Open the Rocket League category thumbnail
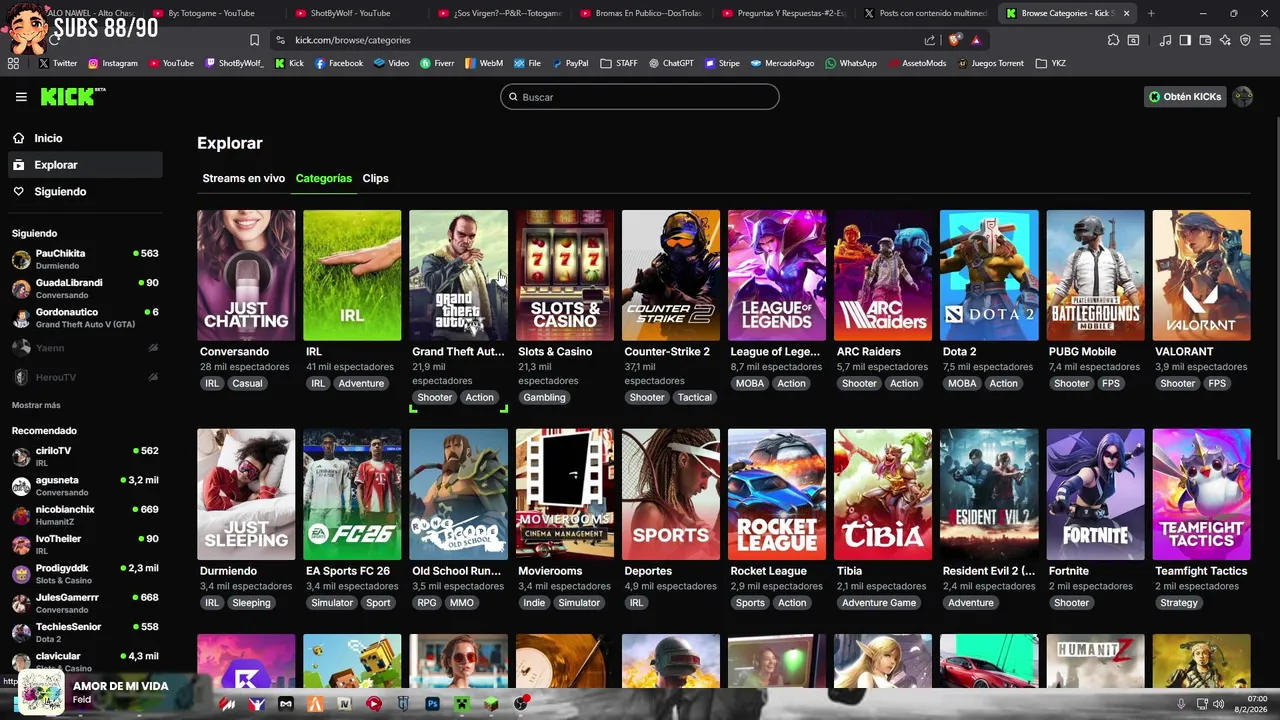This screenshot has height=720, width=1280. [x=777, y=494]
